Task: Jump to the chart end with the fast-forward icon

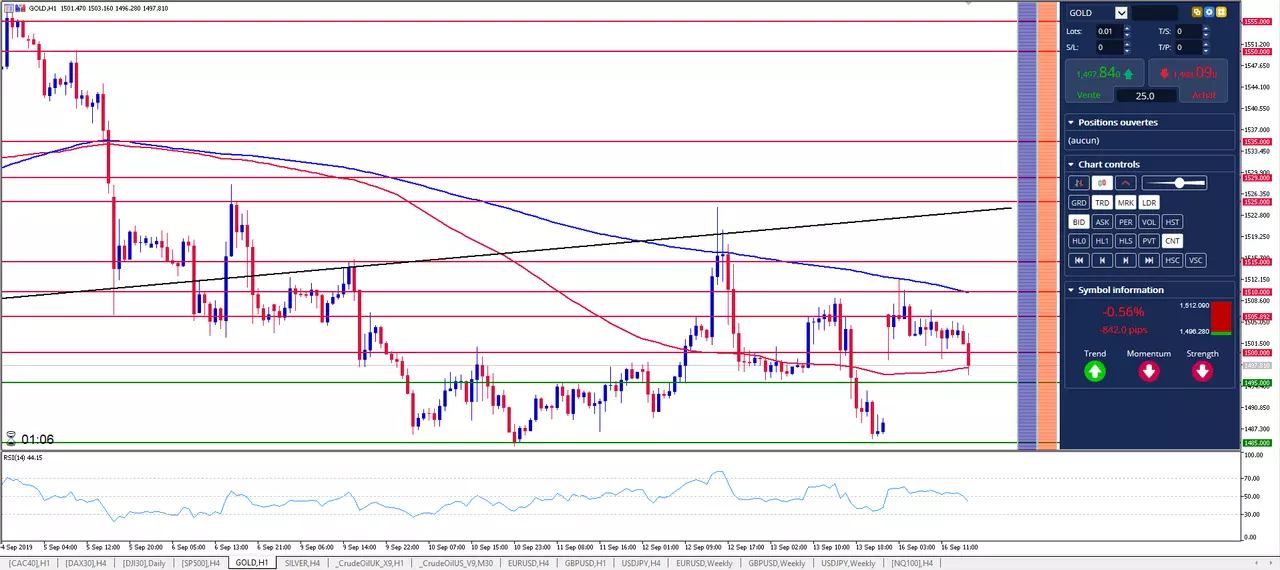Action: (1149, 260)
